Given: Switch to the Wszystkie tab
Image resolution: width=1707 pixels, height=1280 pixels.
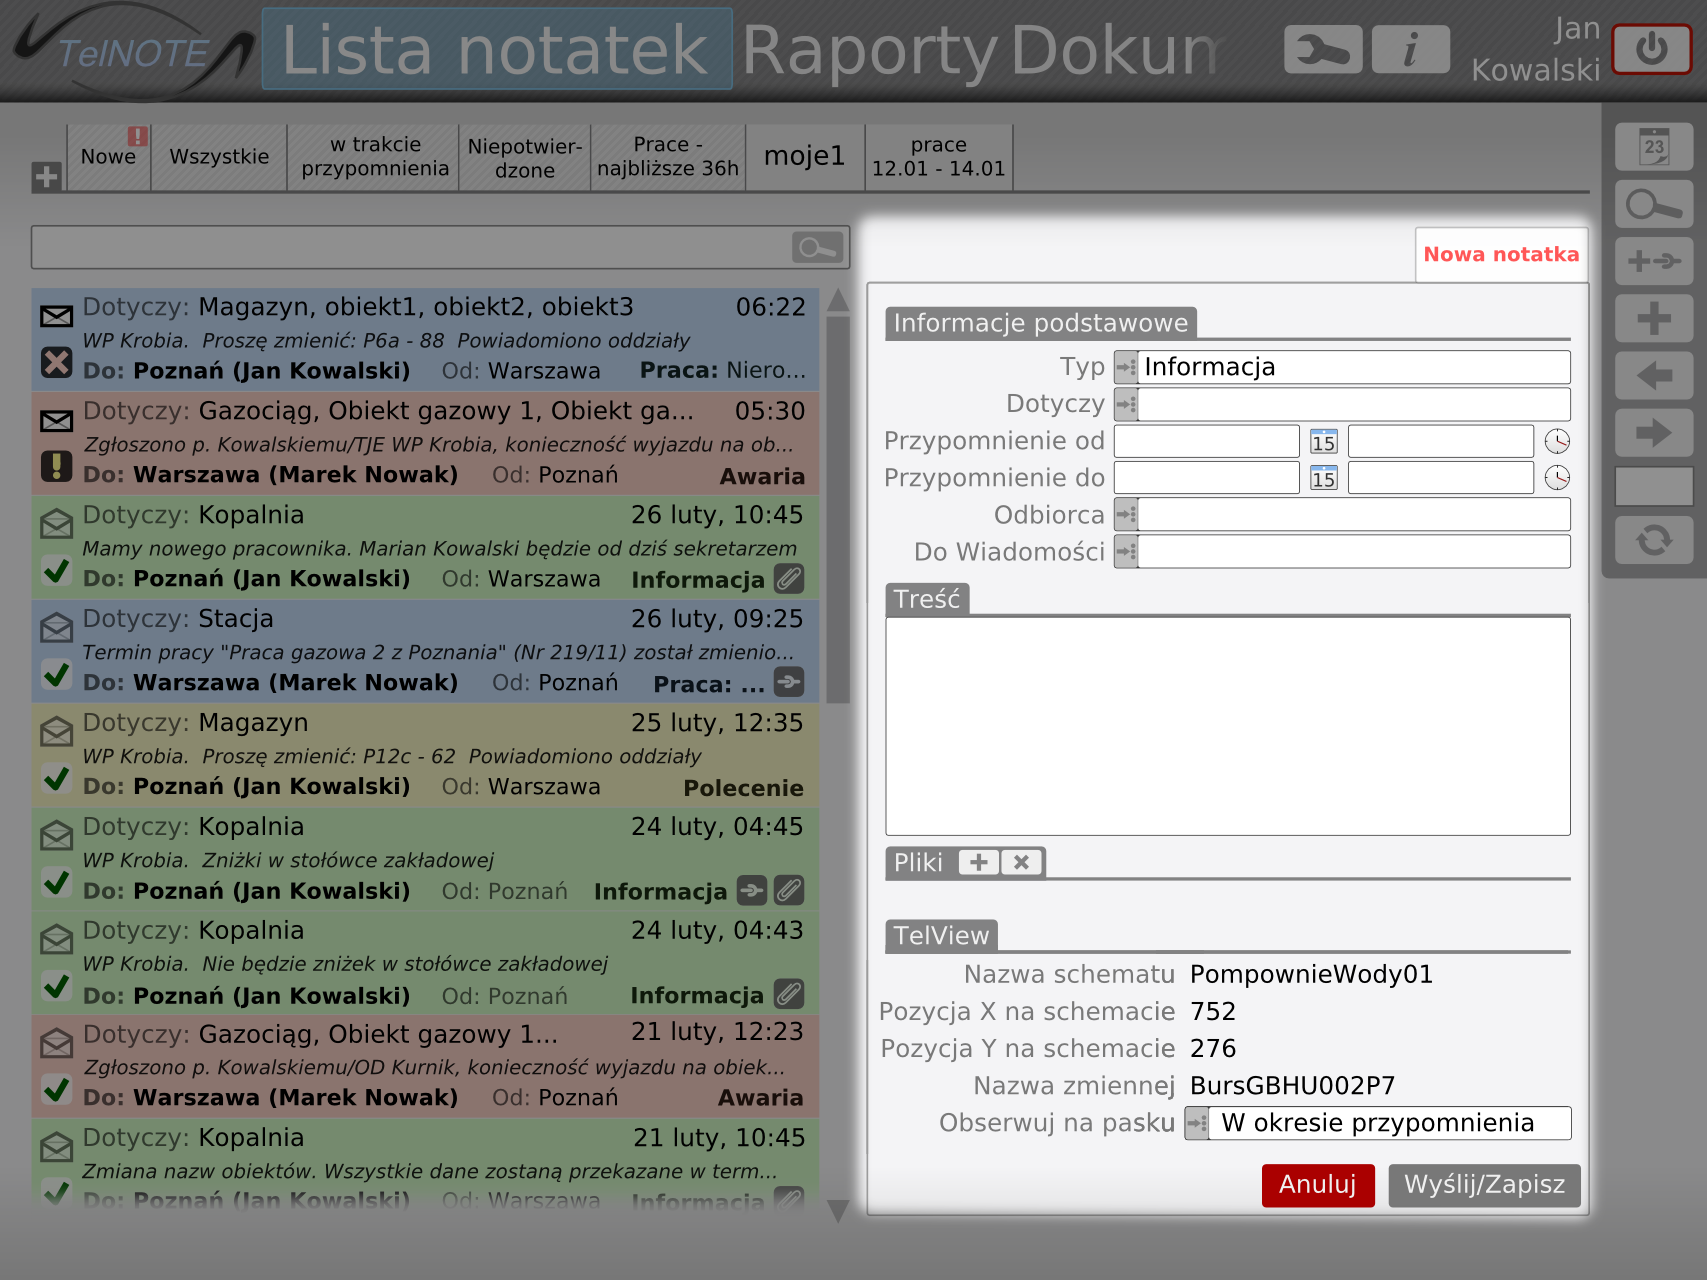Looking at the screenshot, I should click(219, 157).
